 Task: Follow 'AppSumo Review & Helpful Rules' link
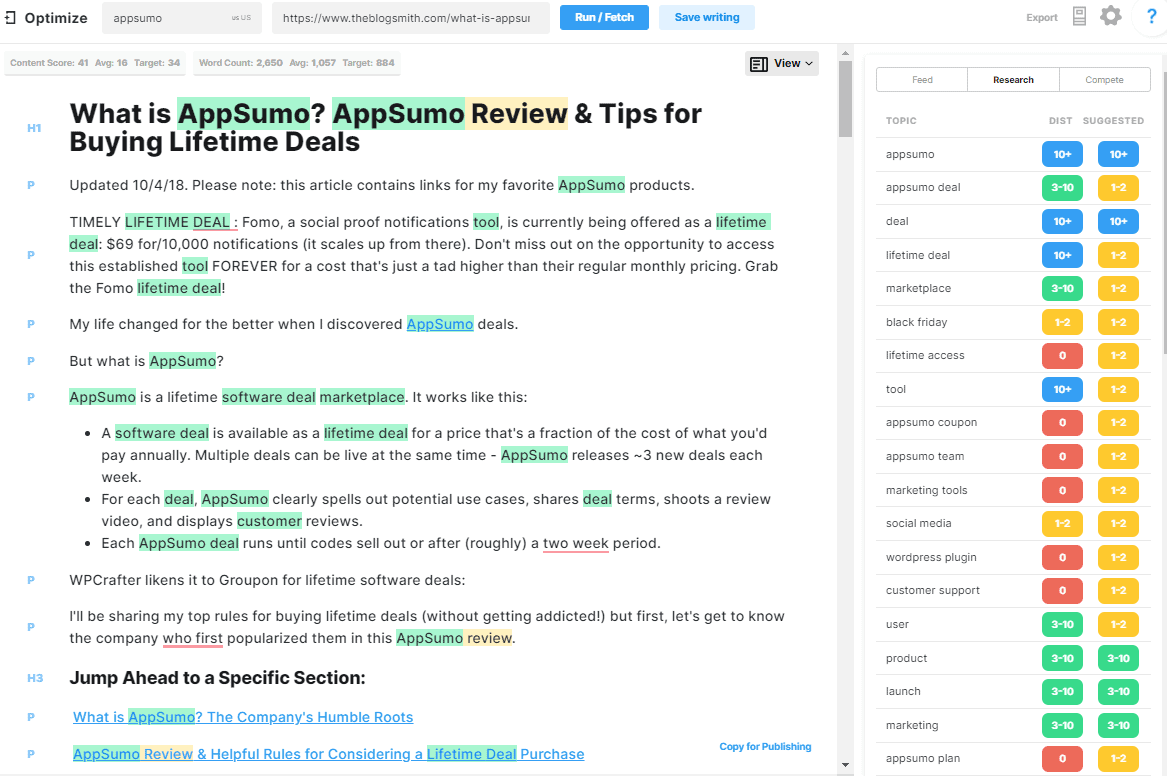(328, 754)
